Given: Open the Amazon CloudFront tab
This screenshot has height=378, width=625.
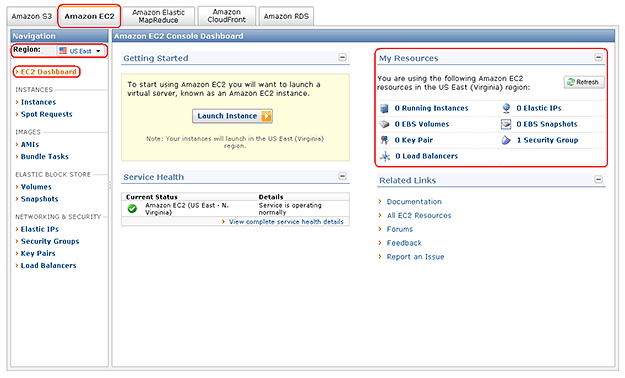Looking at the screenshot, I should coord(226,16).
